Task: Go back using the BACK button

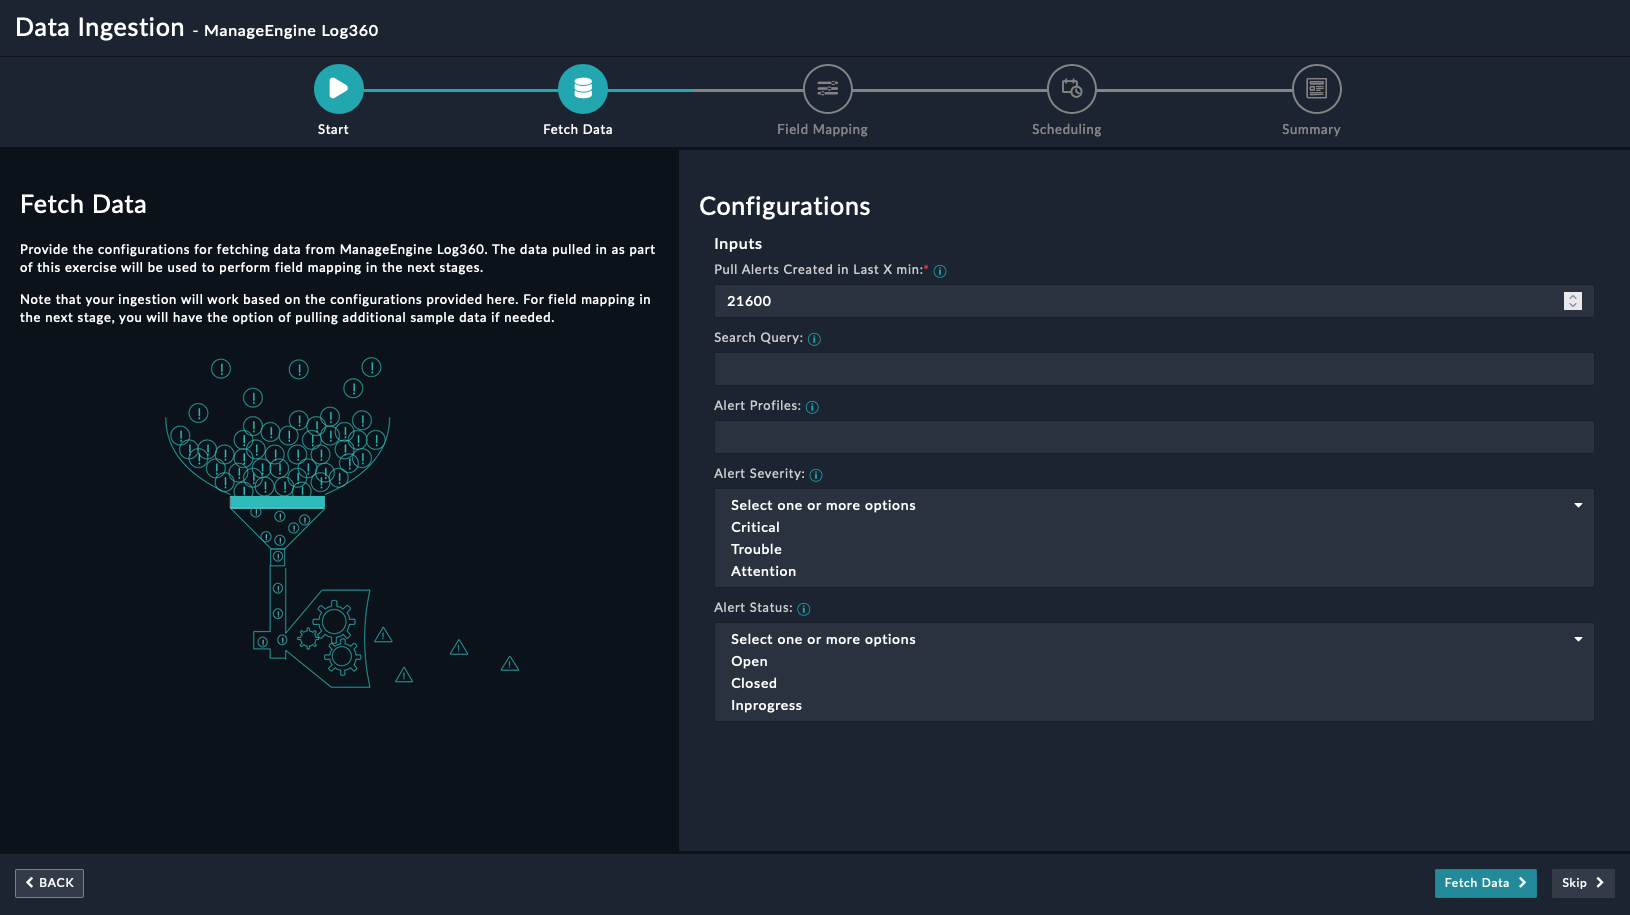Action: click(49, 883)
